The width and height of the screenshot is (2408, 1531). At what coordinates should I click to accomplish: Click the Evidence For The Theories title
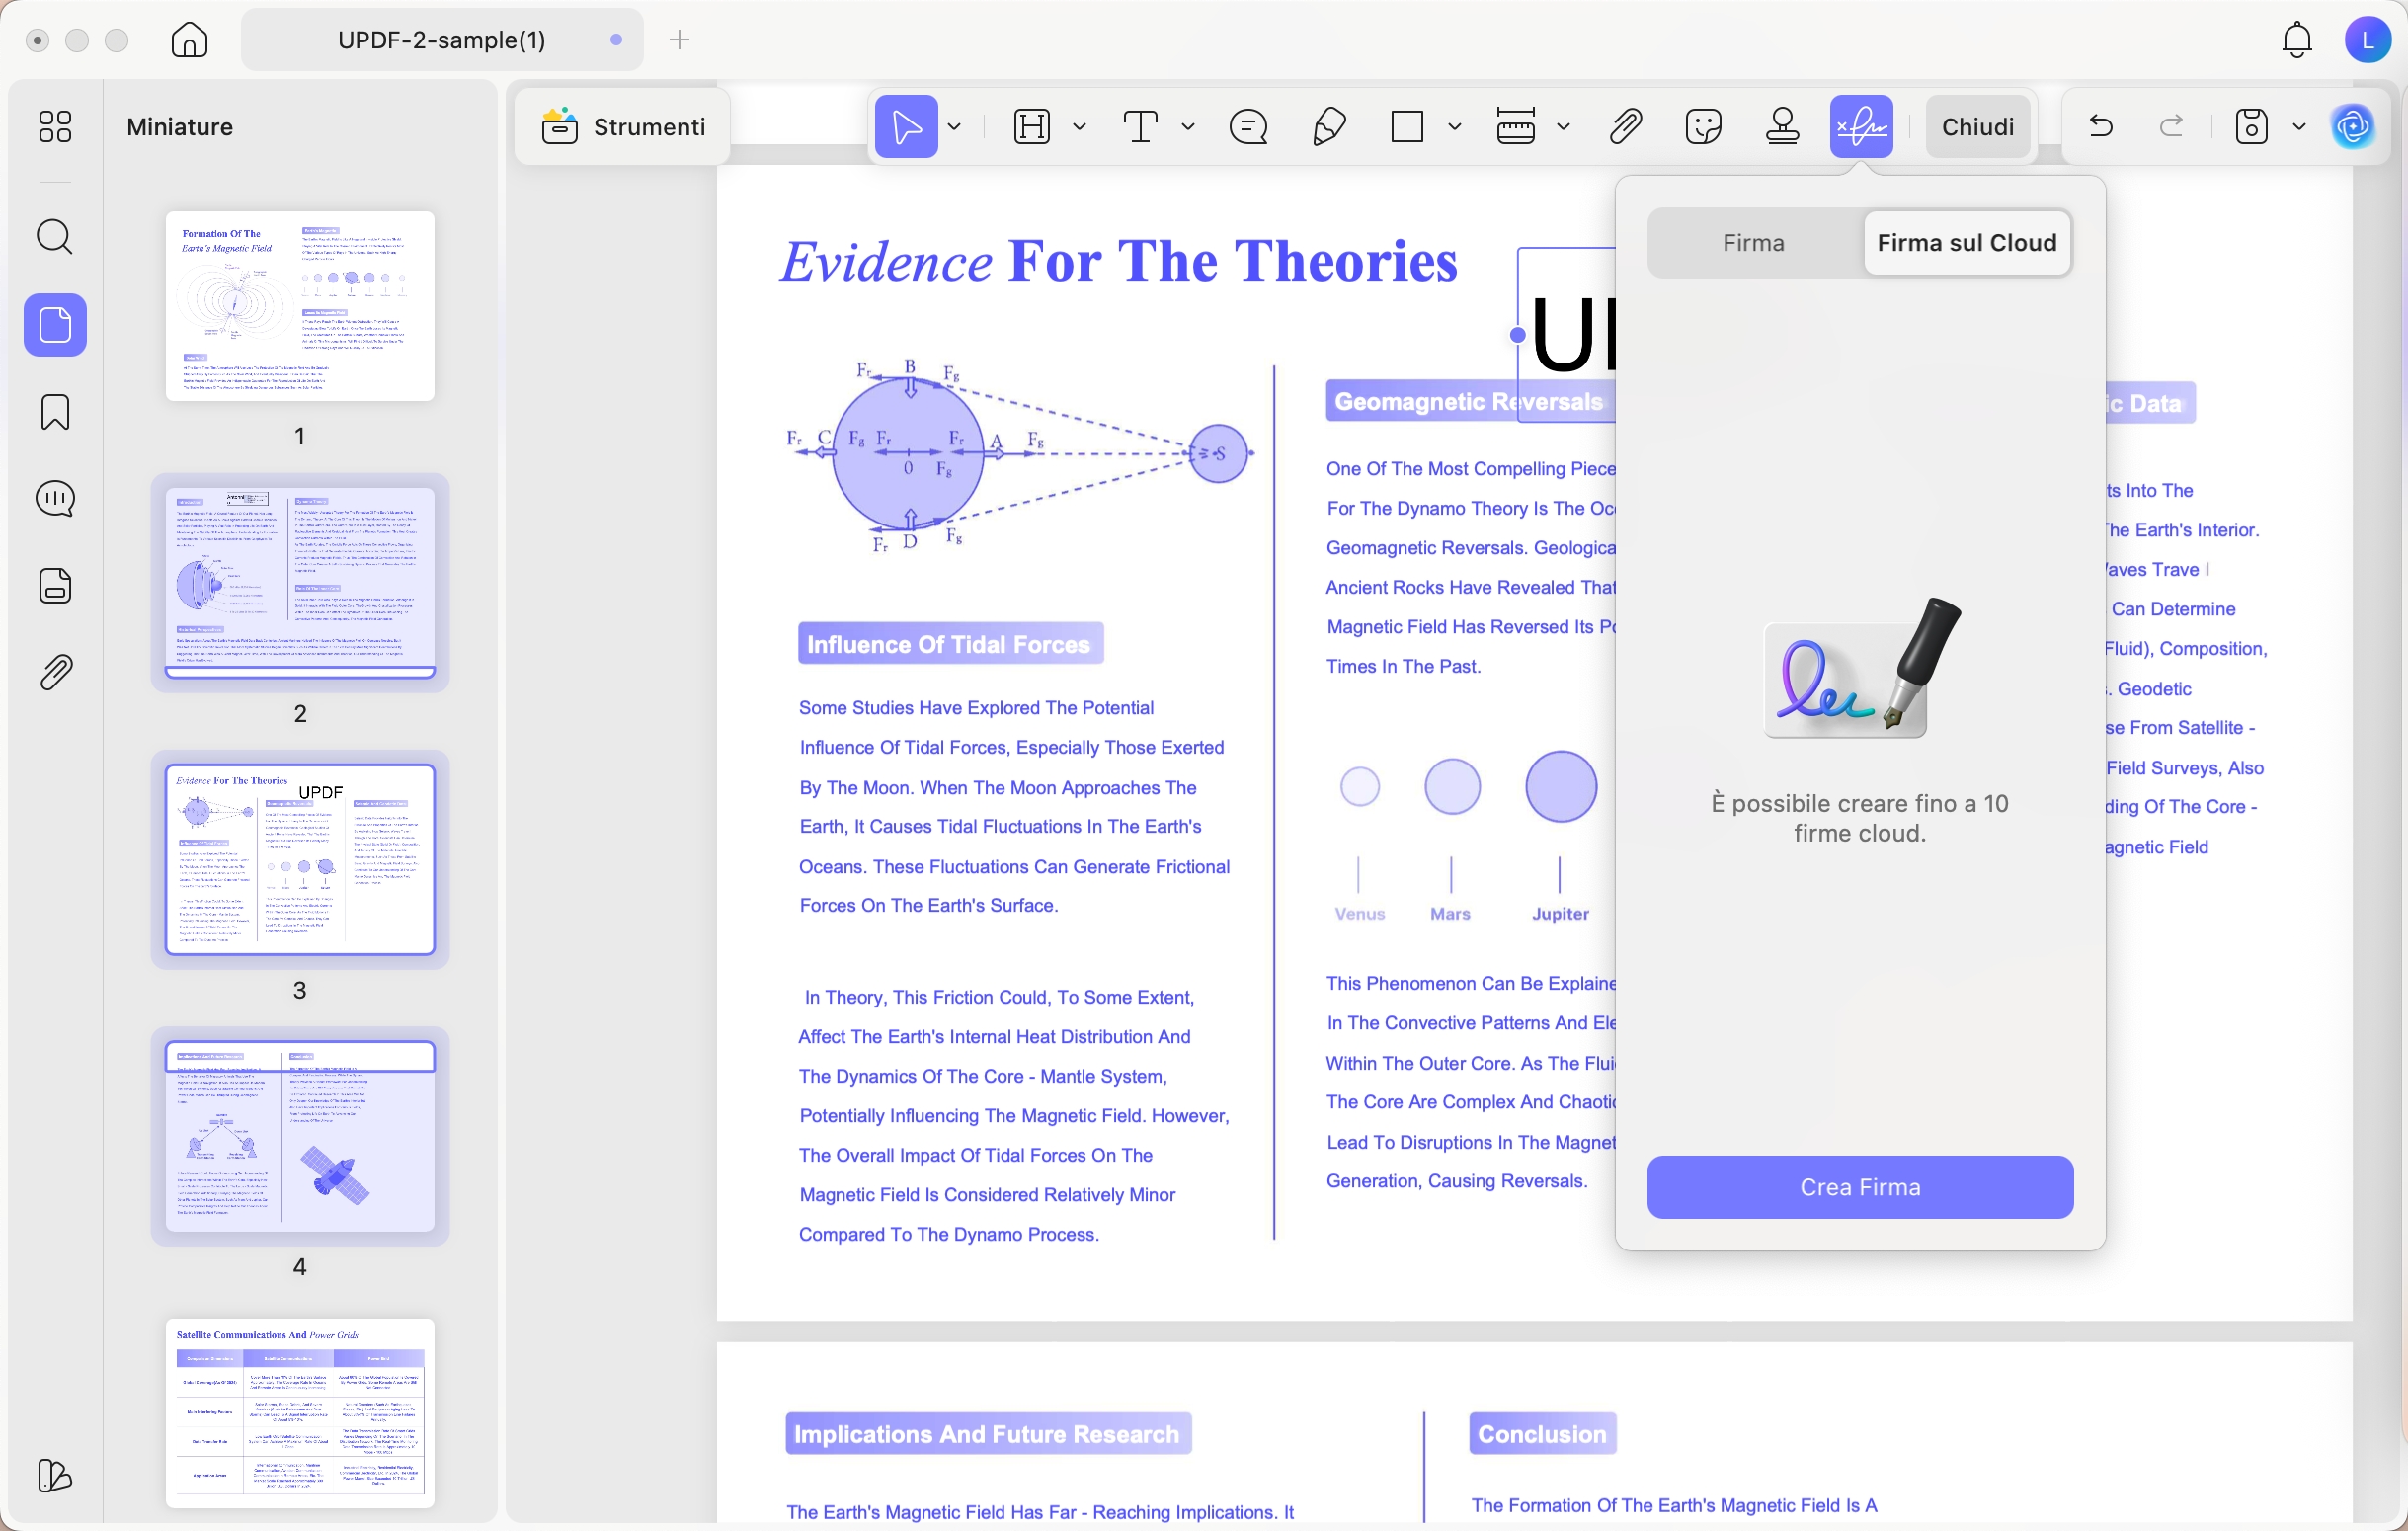(1118, 262)
